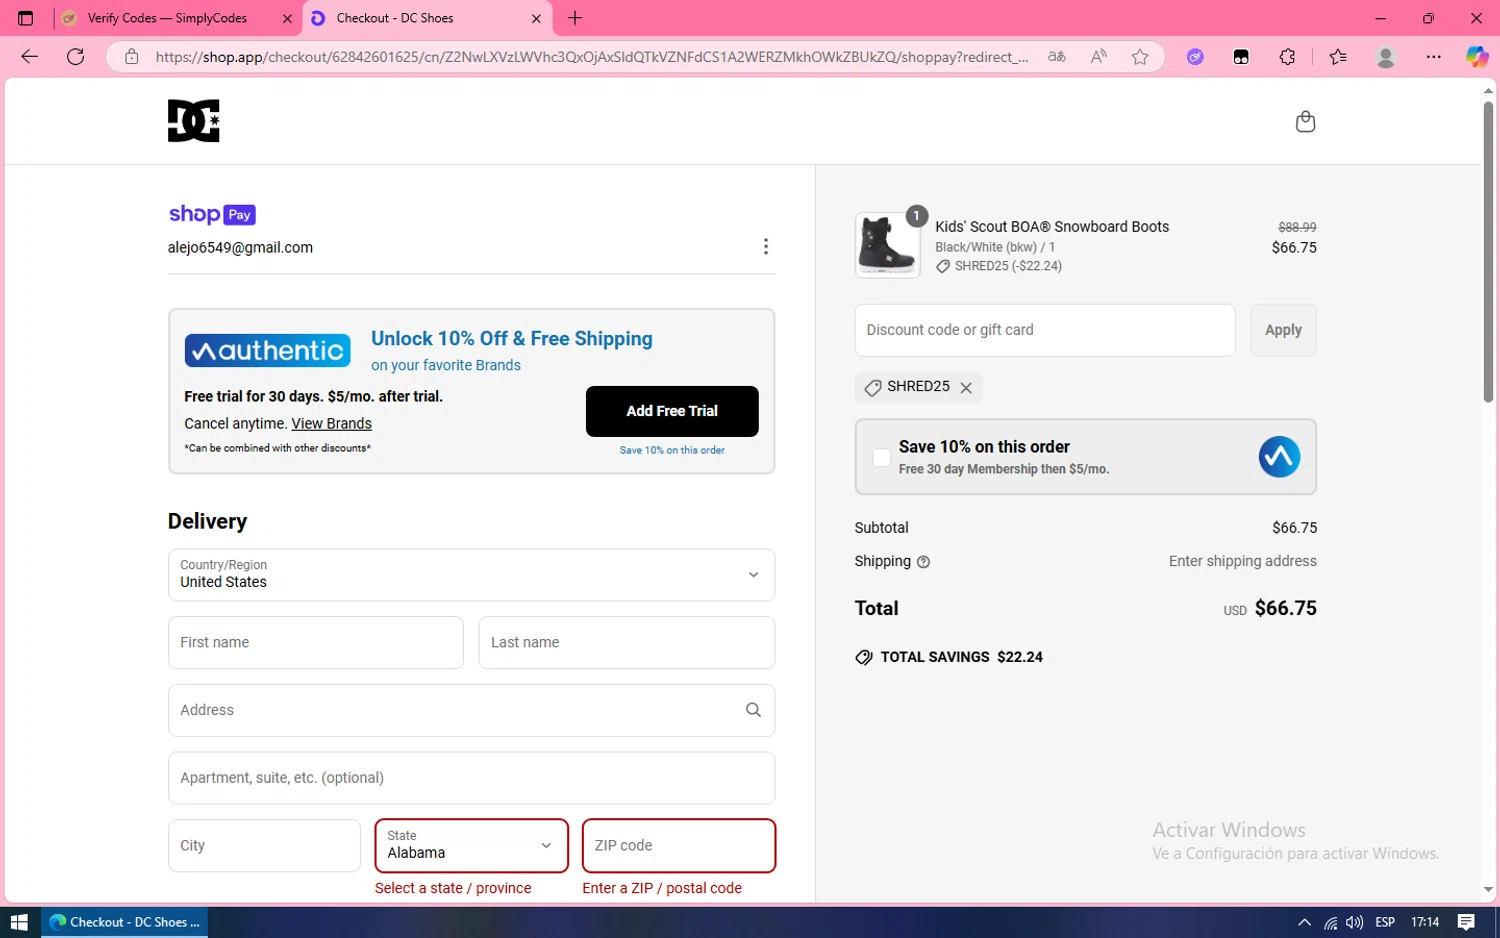View site information lock icon
1500x938 pixels.
click(x=131, y=57)
